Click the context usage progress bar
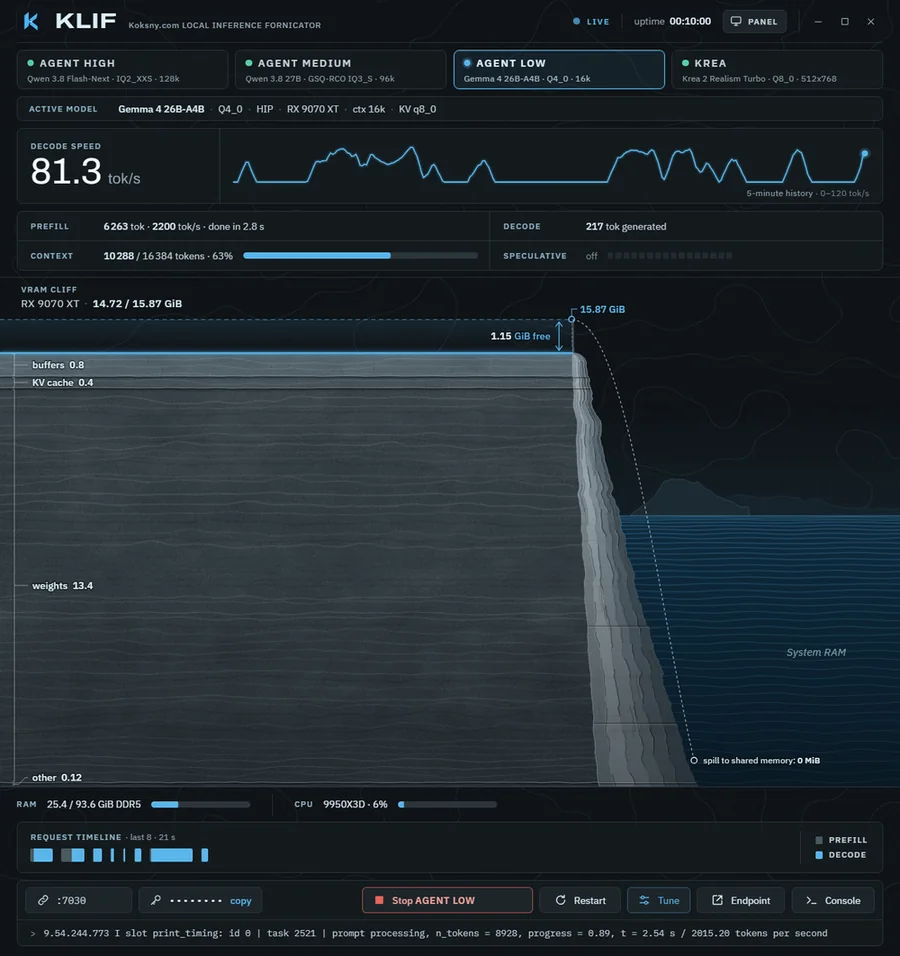This screenshot has height=956, width=900. pyautogui.click(x=360, y=255)
